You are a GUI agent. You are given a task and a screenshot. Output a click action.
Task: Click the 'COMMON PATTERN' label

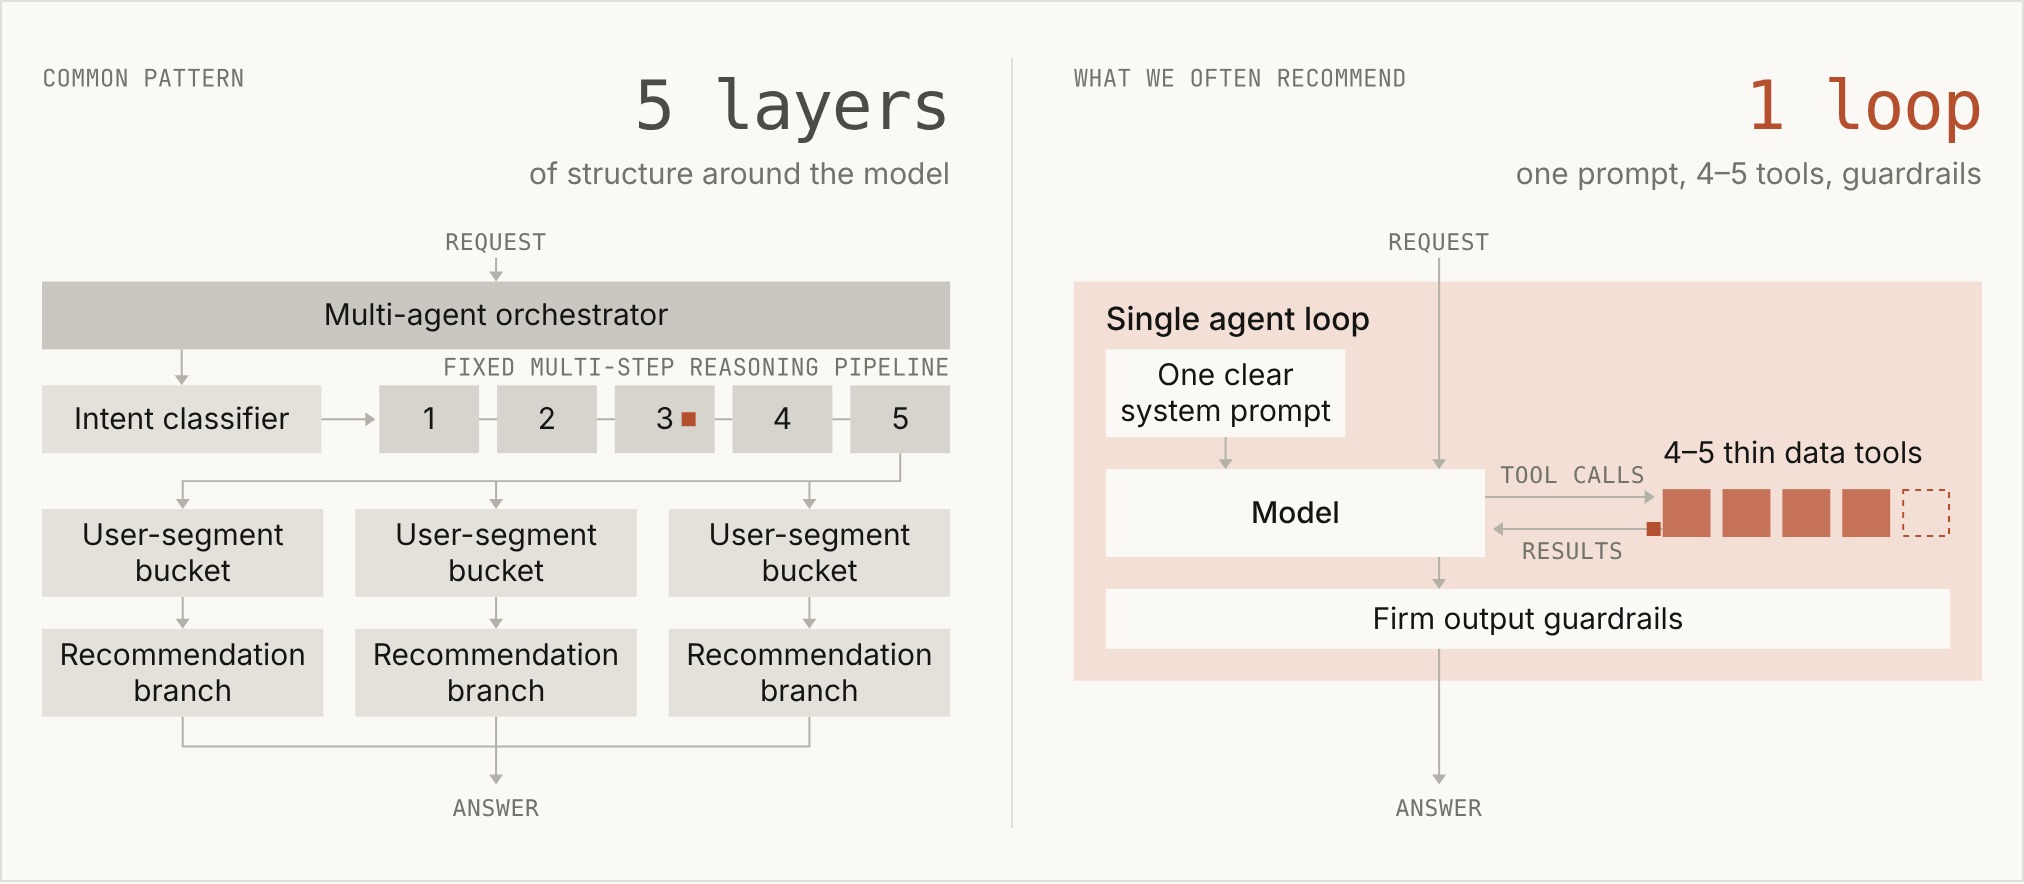[143, 79]
